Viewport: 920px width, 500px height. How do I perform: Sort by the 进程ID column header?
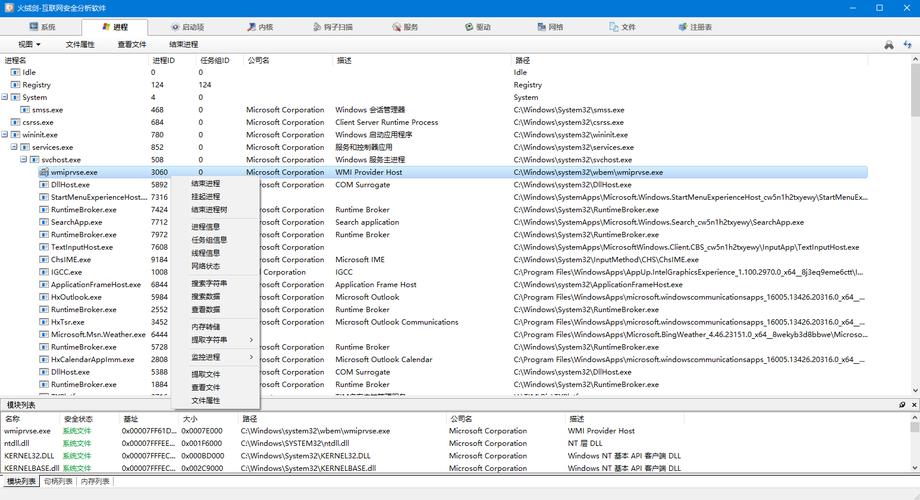click(172, 60)
